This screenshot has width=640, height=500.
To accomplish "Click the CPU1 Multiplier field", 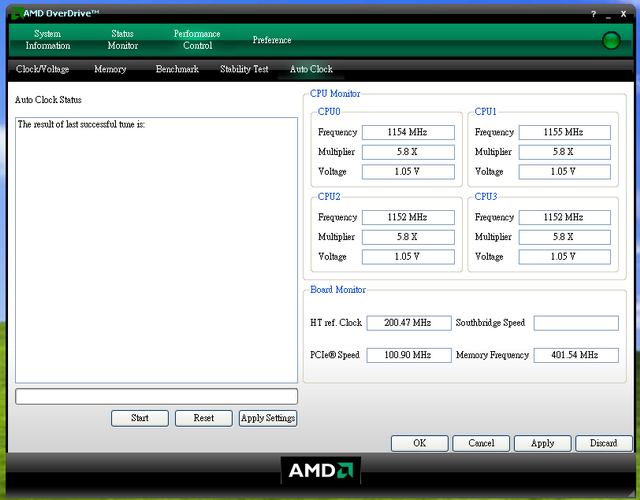I will [x=564, y=152].
